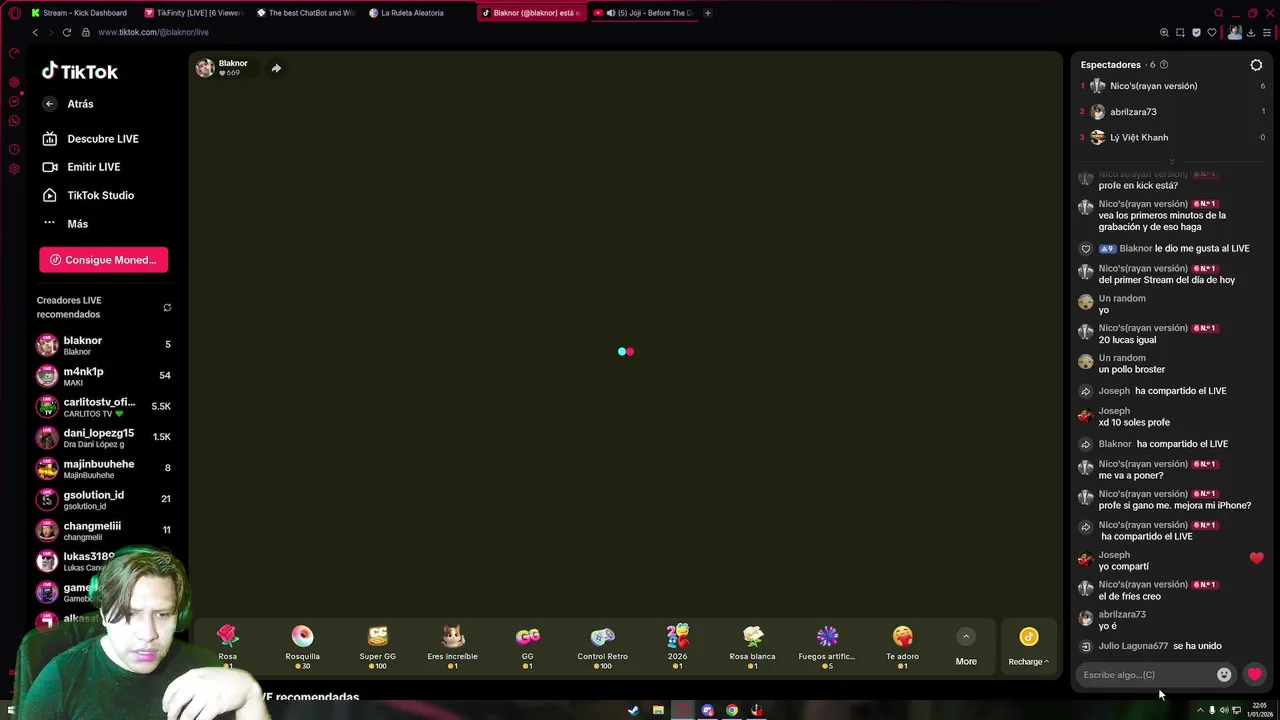Open the Opera menu logo
1280x720 pixels.
pos(14,13)
